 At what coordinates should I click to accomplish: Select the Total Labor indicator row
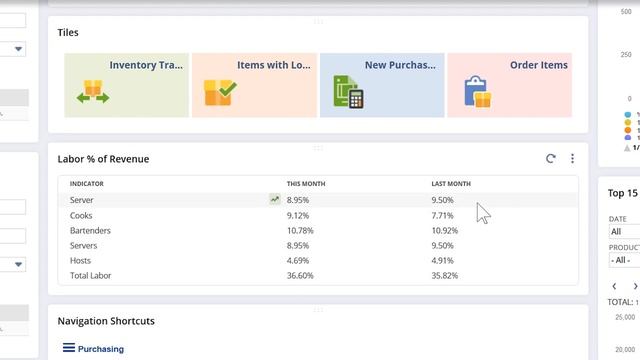coord(318,276)
